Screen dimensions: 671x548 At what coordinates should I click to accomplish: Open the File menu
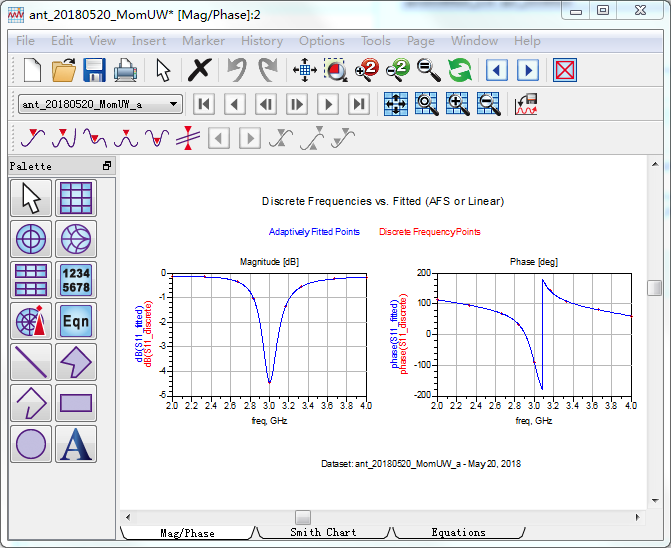pyautogui.click(x=25, y=41)
